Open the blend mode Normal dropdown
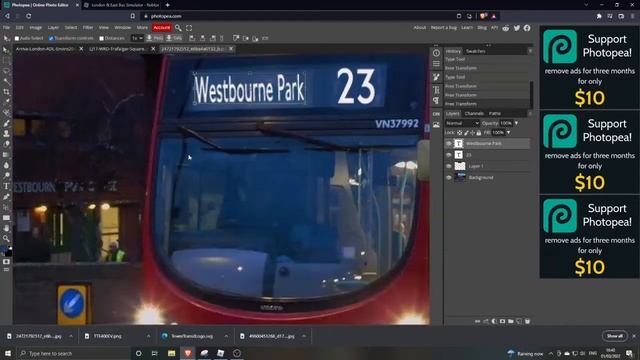This screenshot has width=640, height=360. pyautogui.click(x=462, y=123)
